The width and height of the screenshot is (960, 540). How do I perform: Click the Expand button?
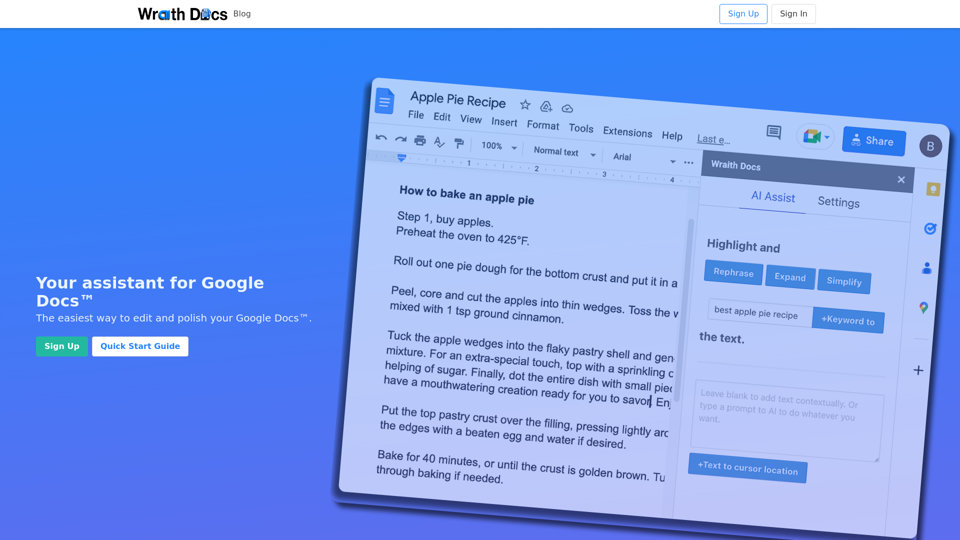790,277
